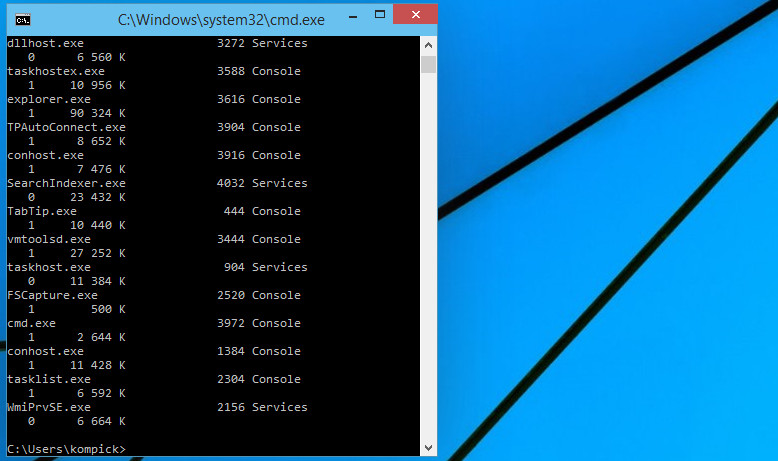Click PID 2156 Services entry
This screenshot has width=778, height=461.
coord(262,407)
